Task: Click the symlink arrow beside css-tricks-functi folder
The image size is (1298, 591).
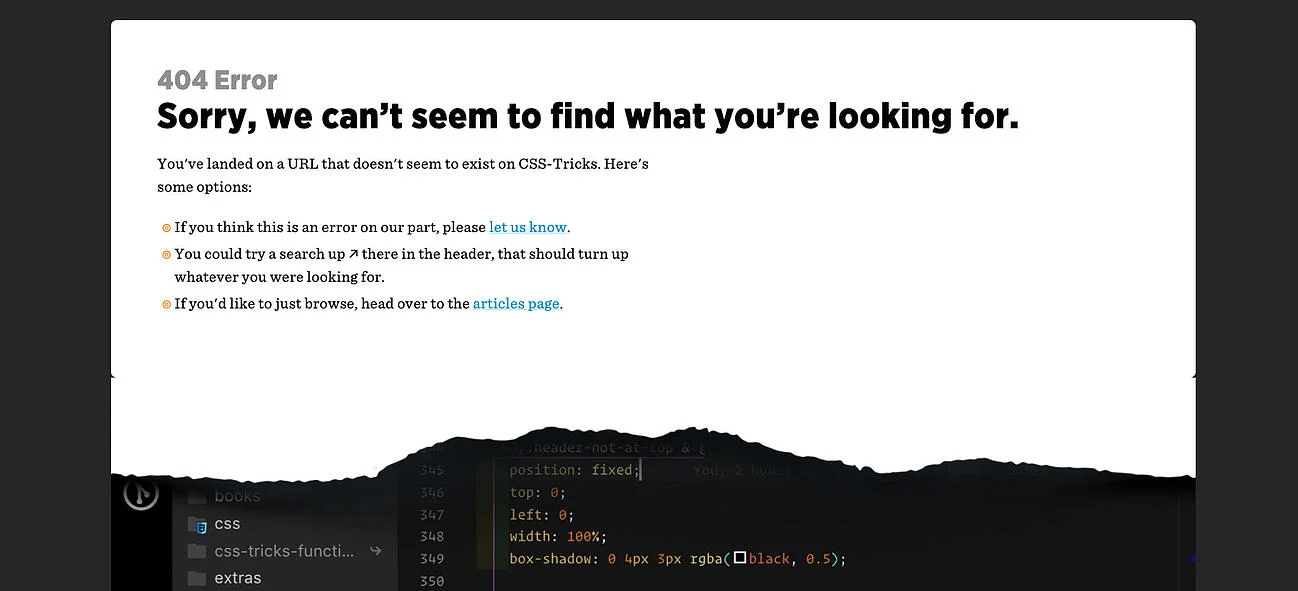Action: click(376, 551)
